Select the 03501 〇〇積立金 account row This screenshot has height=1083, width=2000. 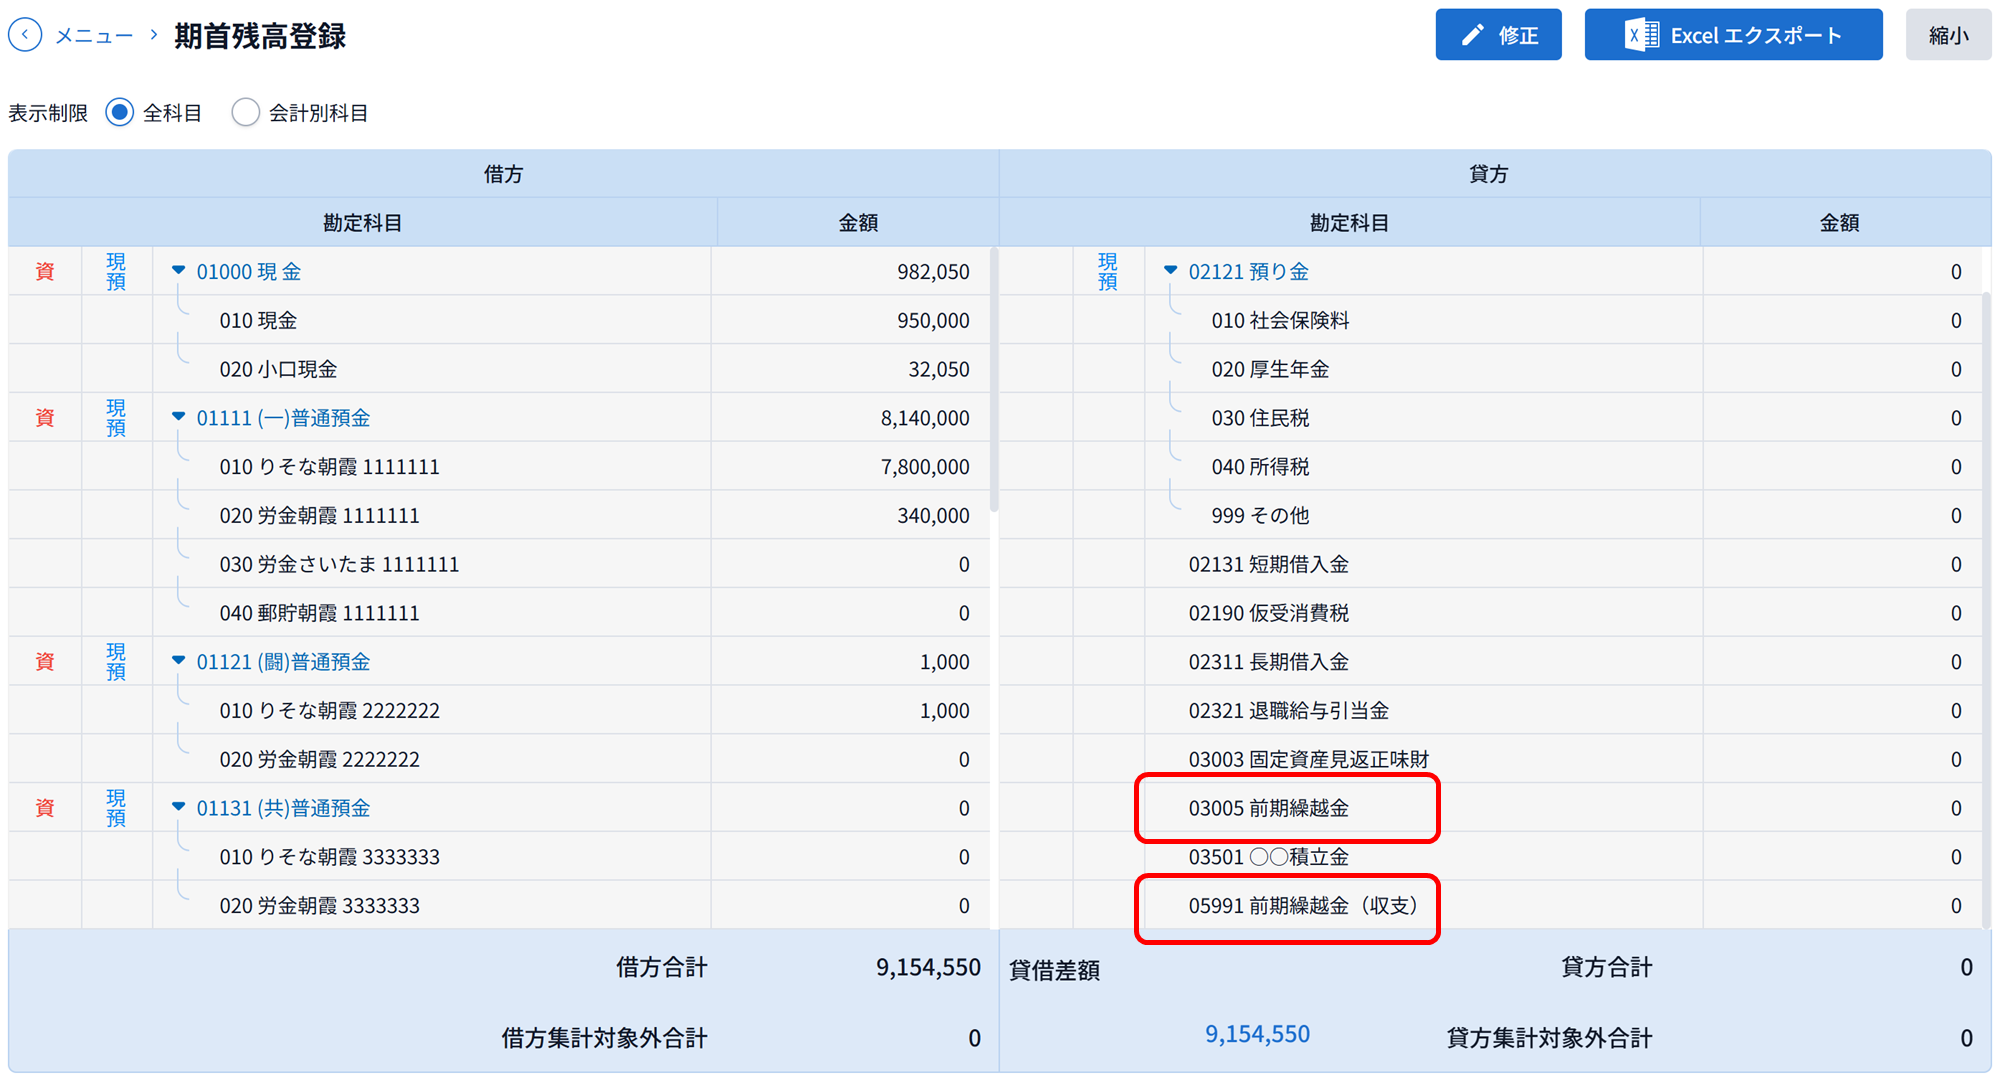click(x=1491, y=857)
